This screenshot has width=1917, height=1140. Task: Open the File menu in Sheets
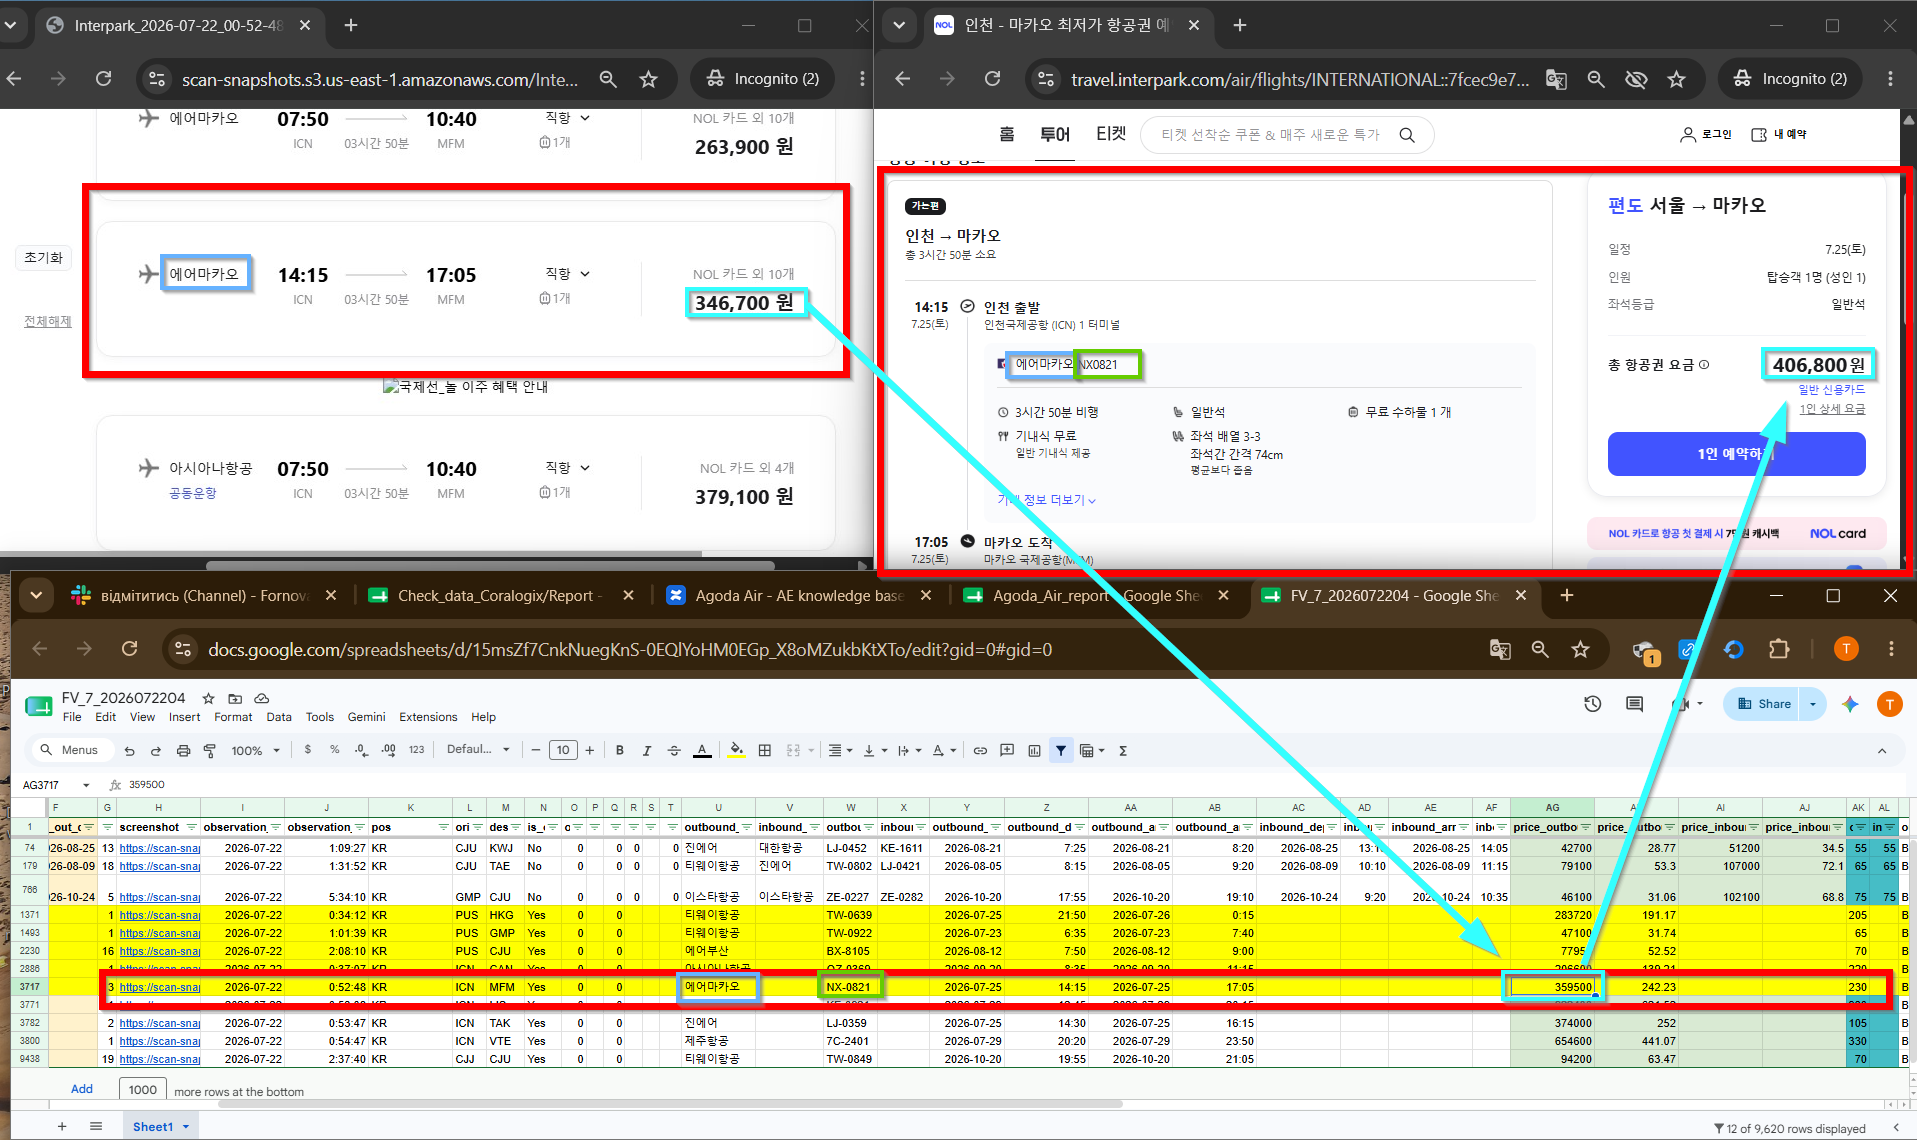(x=72, y=717)
